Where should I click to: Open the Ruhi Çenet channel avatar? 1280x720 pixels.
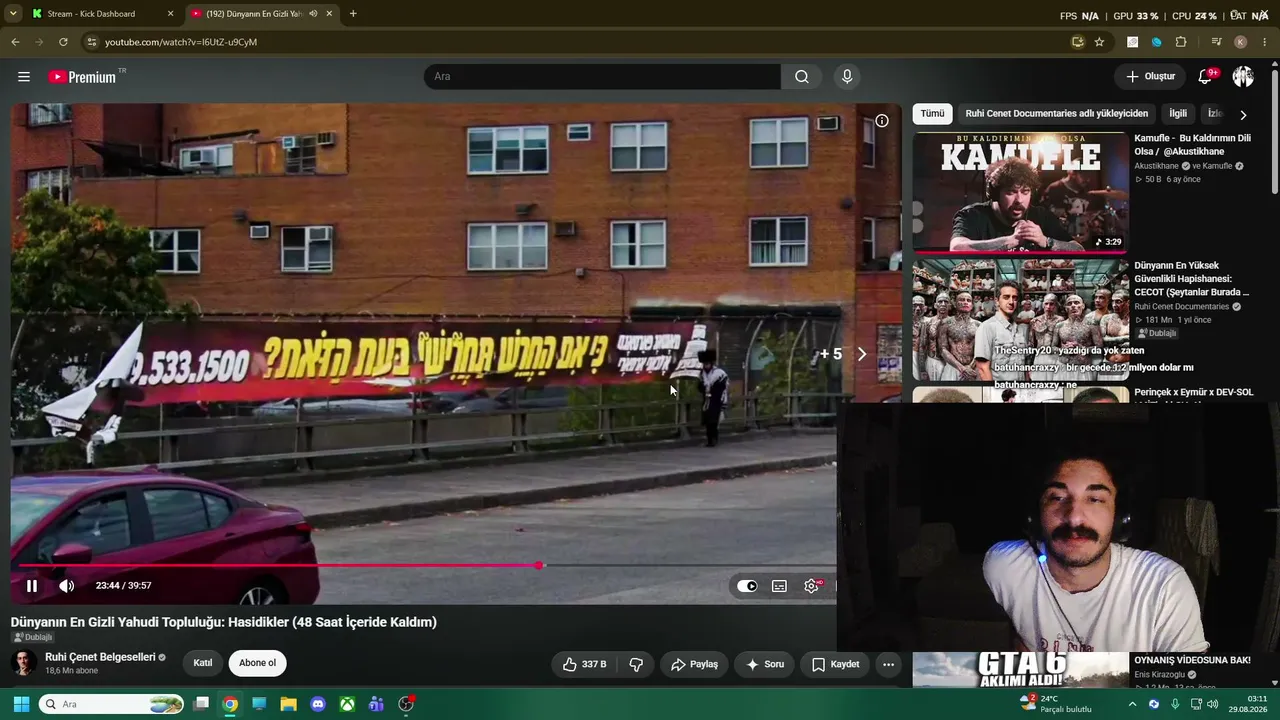pos(24,663)
